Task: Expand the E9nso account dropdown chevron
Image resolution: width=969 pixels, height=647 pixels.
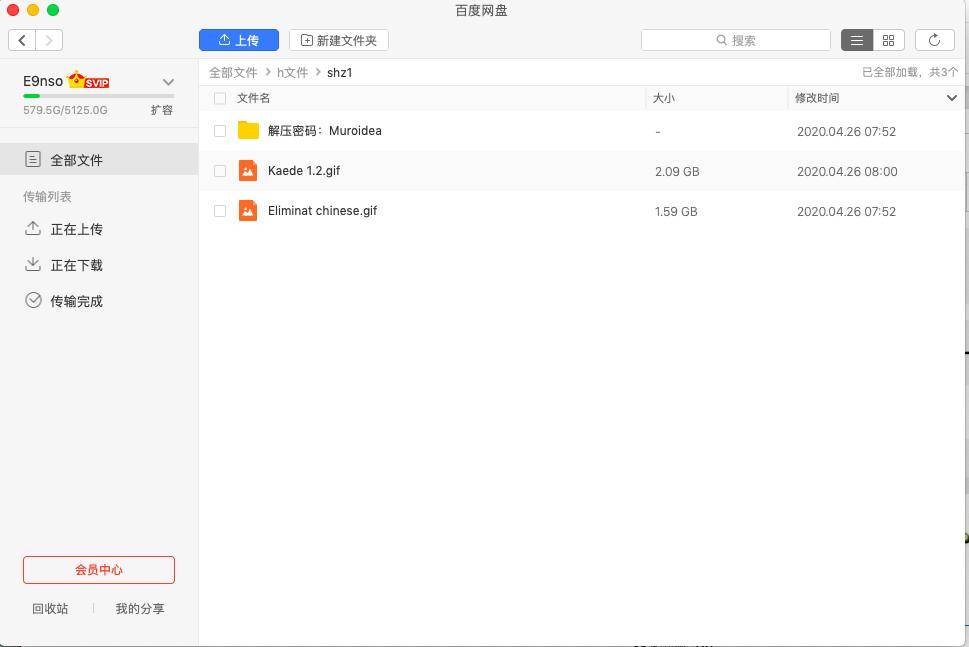Action: (168, 82)
